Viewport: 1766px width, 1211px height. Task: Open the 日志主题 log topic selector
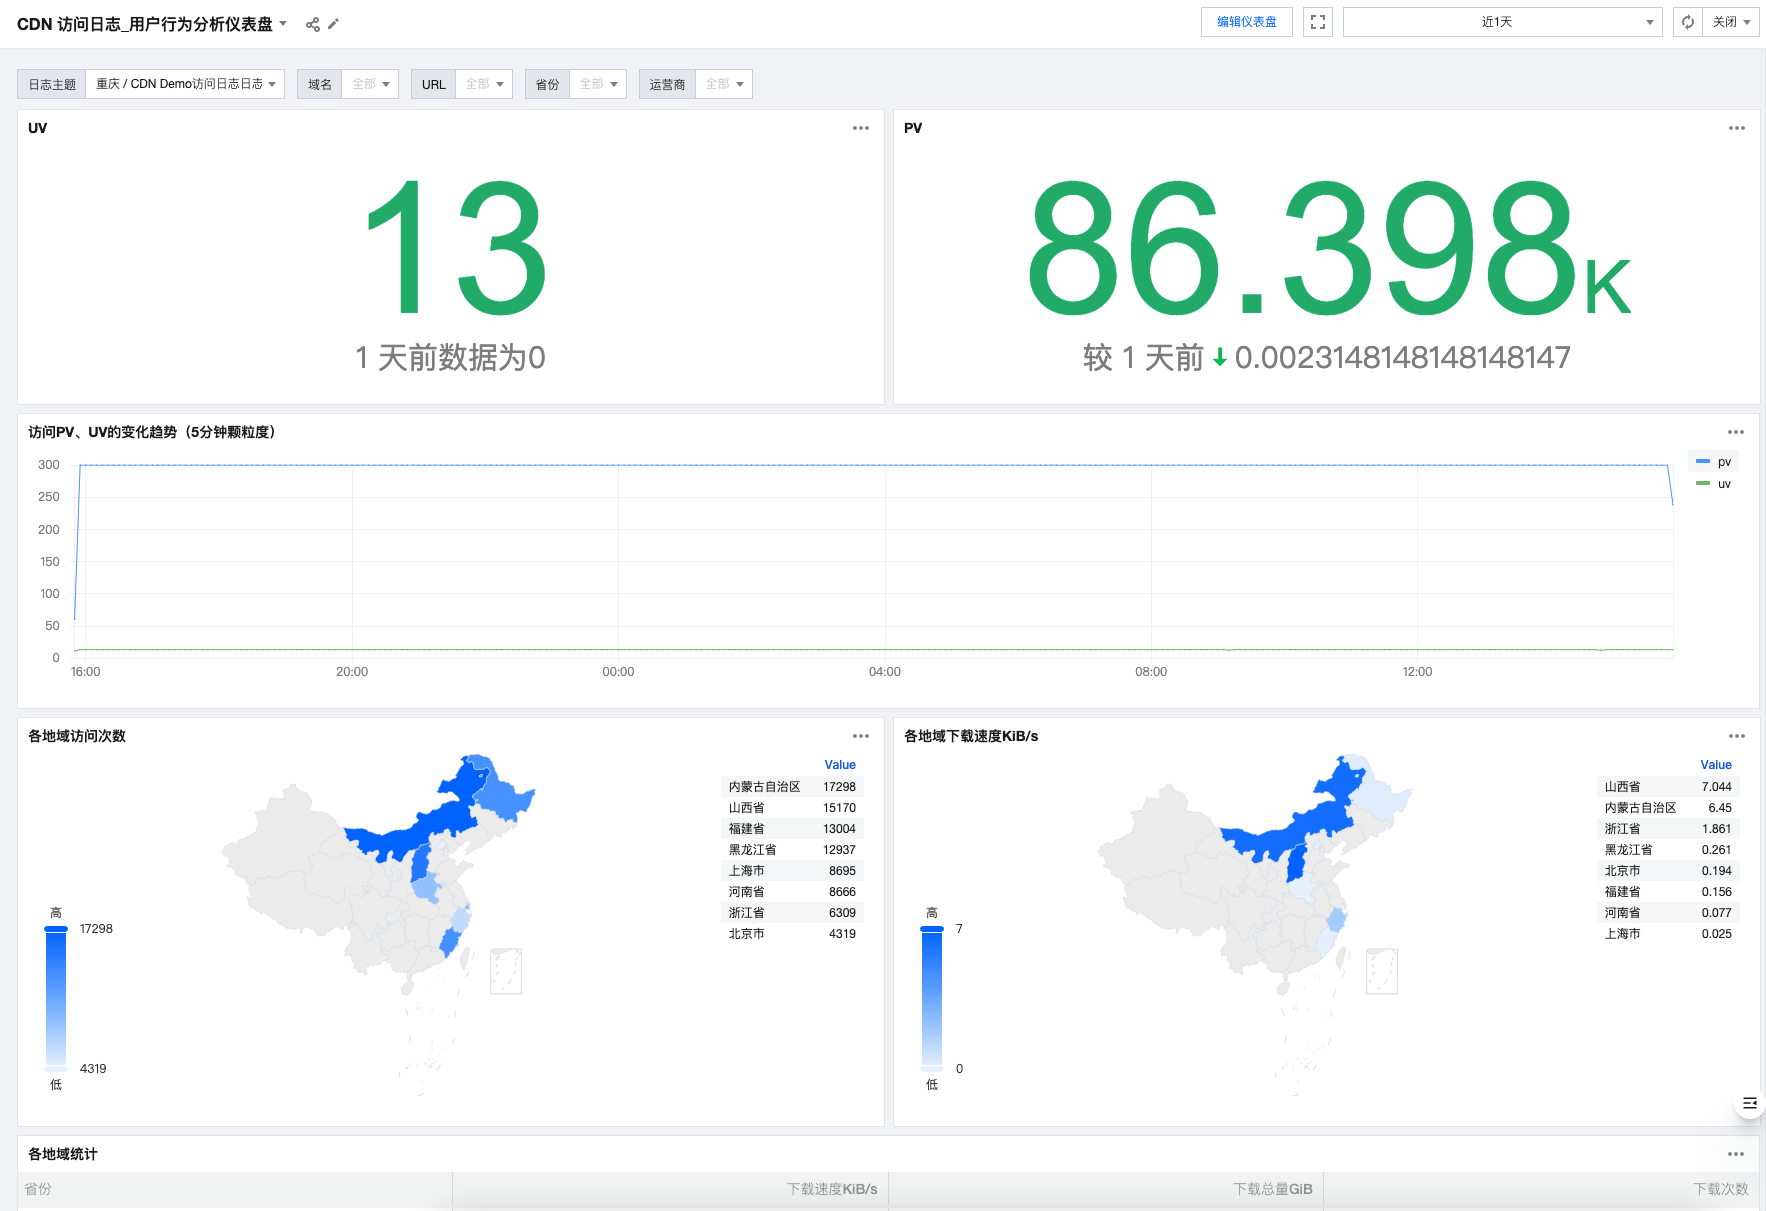[185, 84]
